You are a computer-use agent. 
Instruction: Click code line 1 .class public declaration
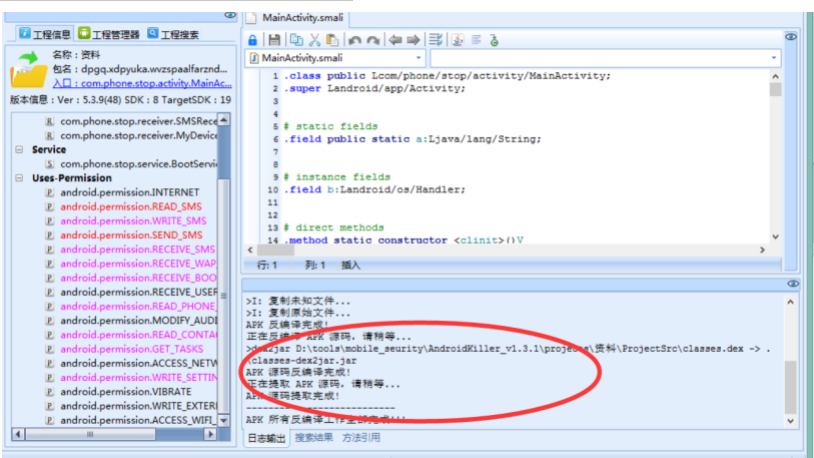click(x=447, y=76)
